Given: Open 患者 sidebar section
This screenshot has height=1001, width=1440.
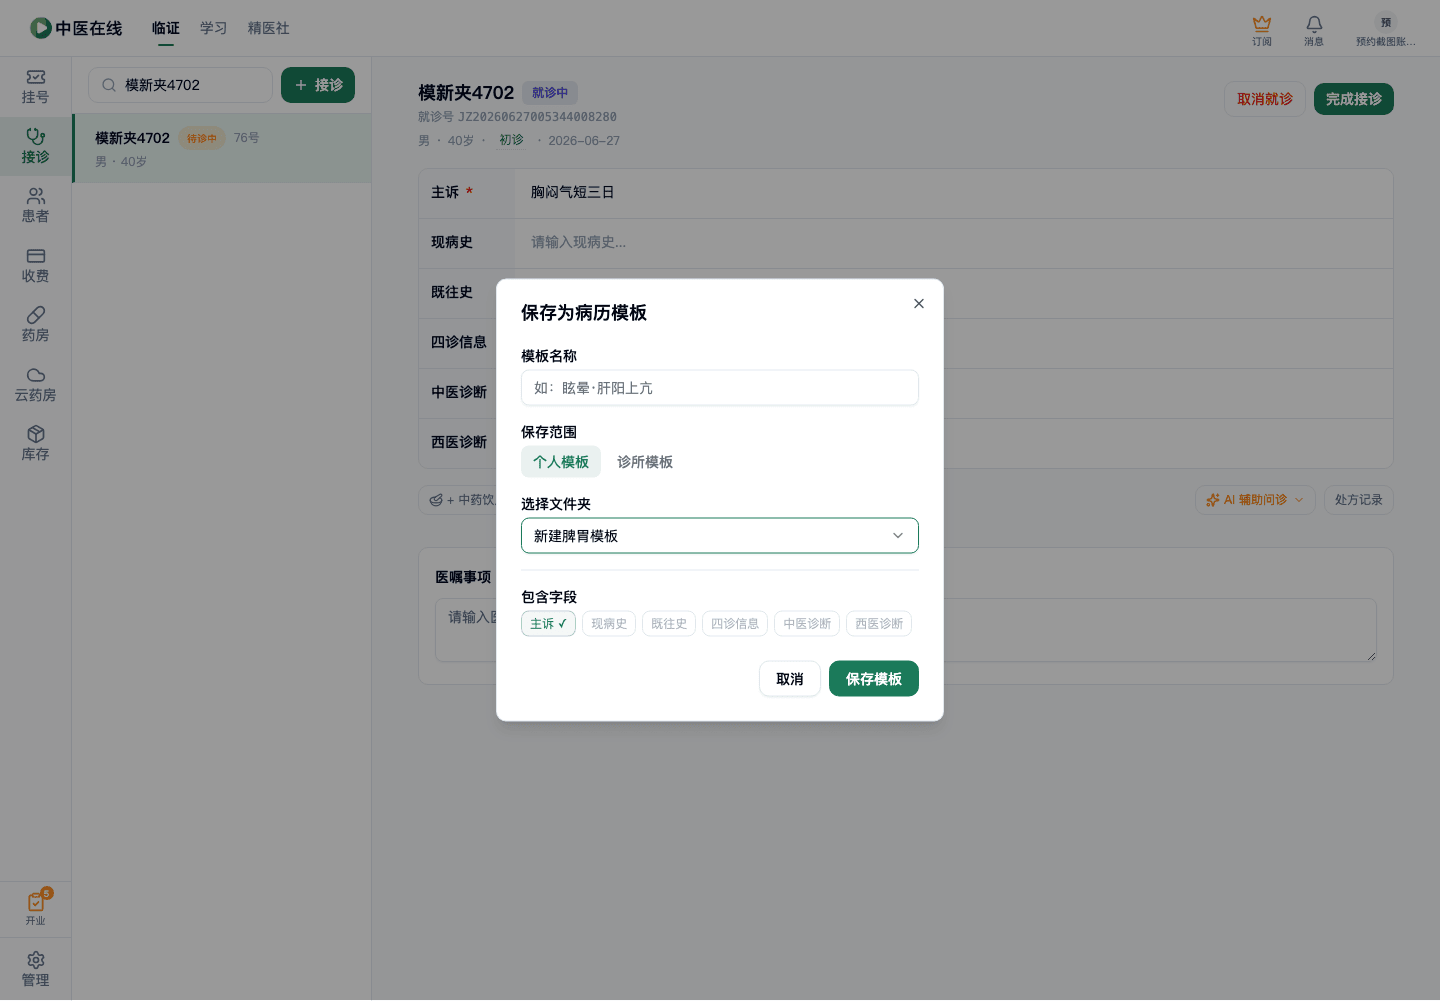Looking at the screenshot, I should tap(36, 206).
